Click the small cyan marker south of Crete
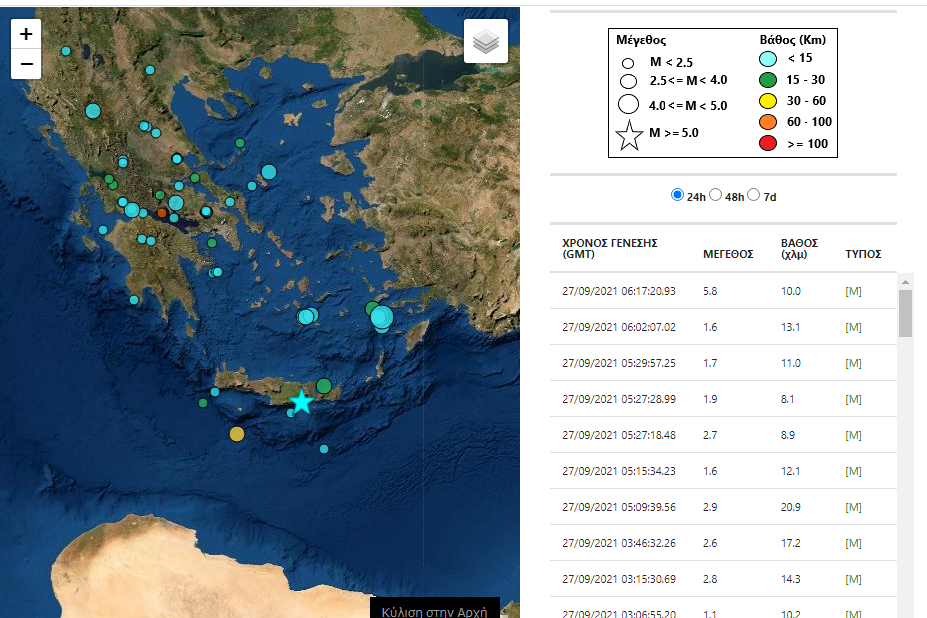927x618 pixels. (x=324, y=449)
